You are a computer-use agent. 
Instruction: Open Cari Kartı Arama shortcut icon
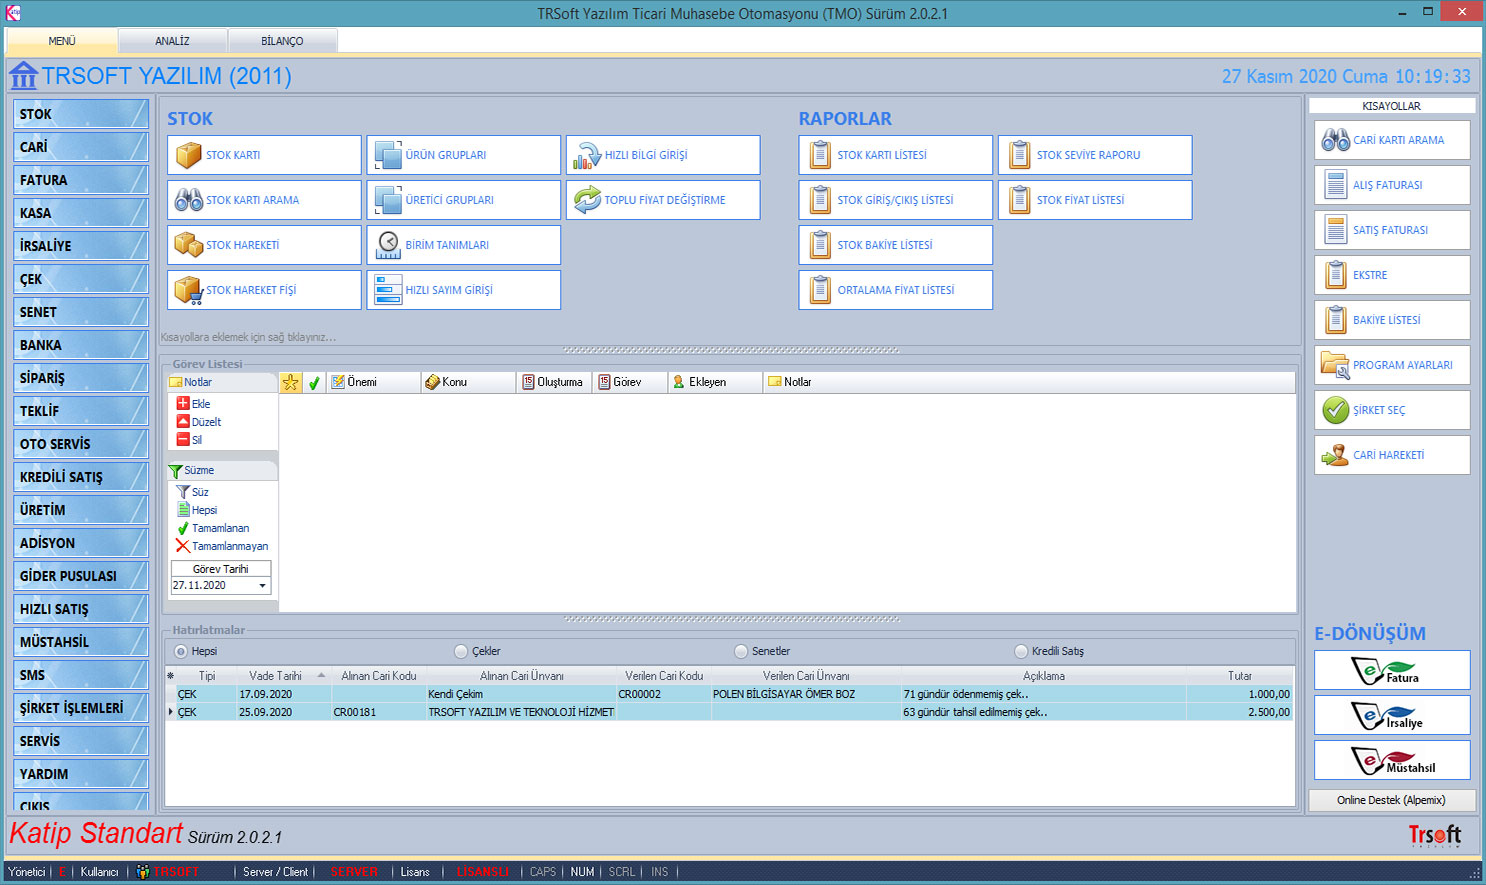point(1336,140)
